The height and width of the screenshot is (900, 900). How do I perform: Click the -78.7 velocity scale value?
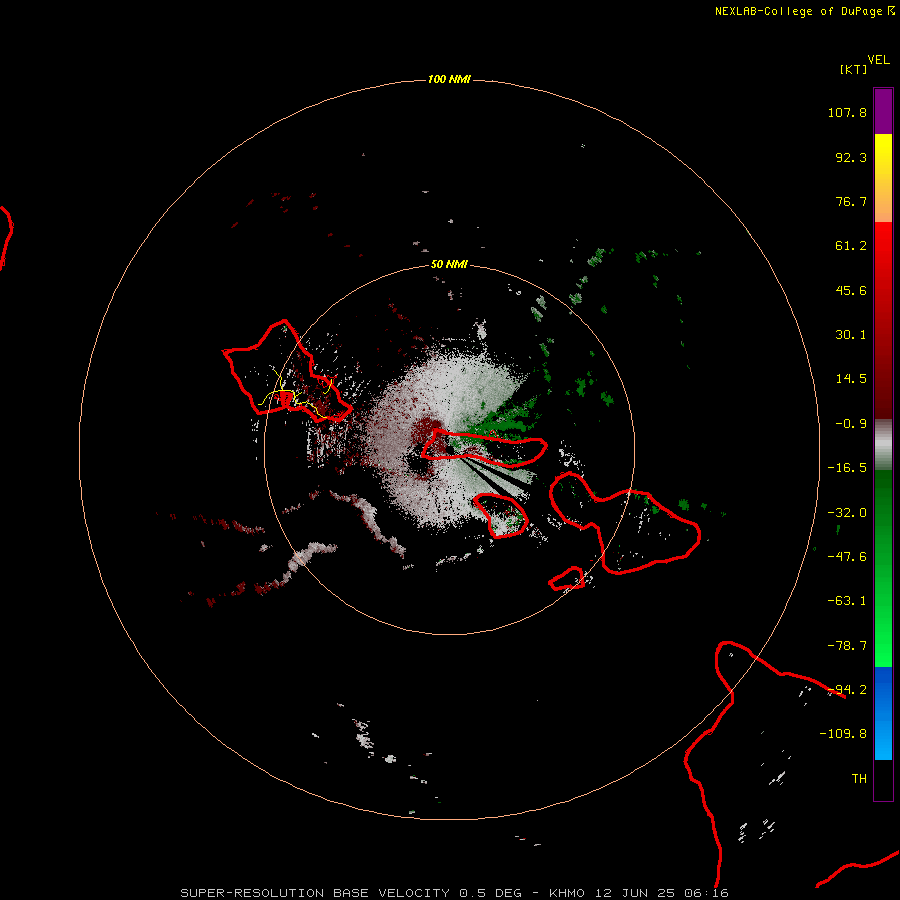847,646
